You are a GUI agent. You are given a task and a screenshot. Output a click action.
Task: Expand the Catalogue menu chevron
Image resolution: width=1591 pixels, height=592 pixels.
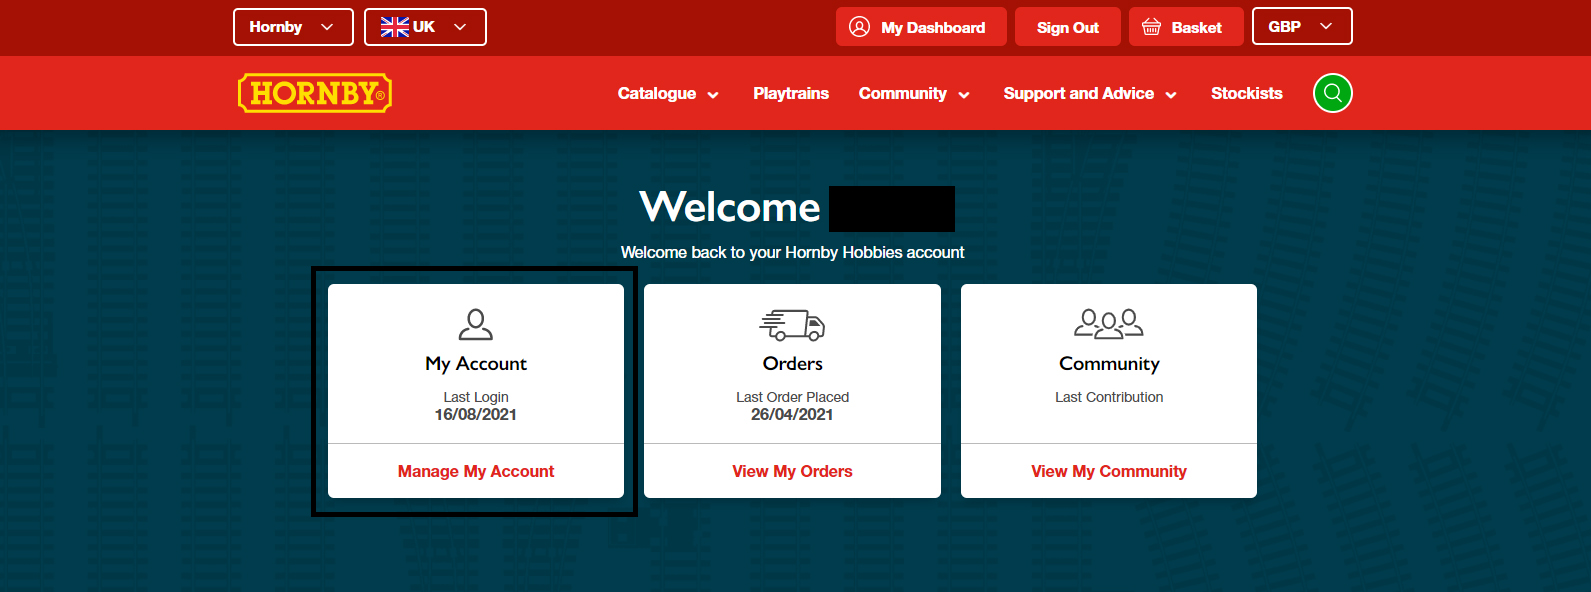[713, 95]
